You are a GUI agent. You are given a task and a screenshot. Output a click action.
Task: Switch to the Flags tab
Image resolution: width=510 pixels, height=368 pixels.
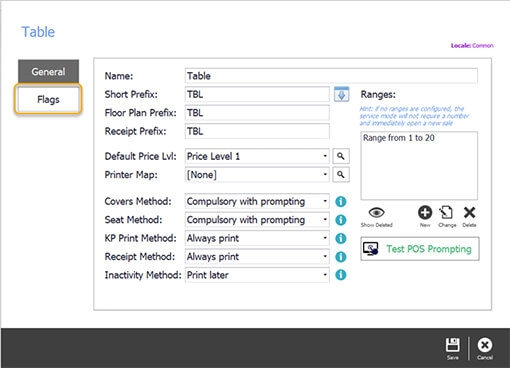click(48, 99)
